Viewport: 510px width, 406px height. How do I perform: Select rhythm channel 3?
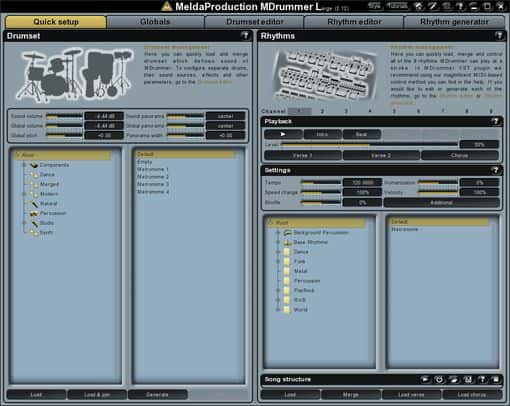pos(346,111)
